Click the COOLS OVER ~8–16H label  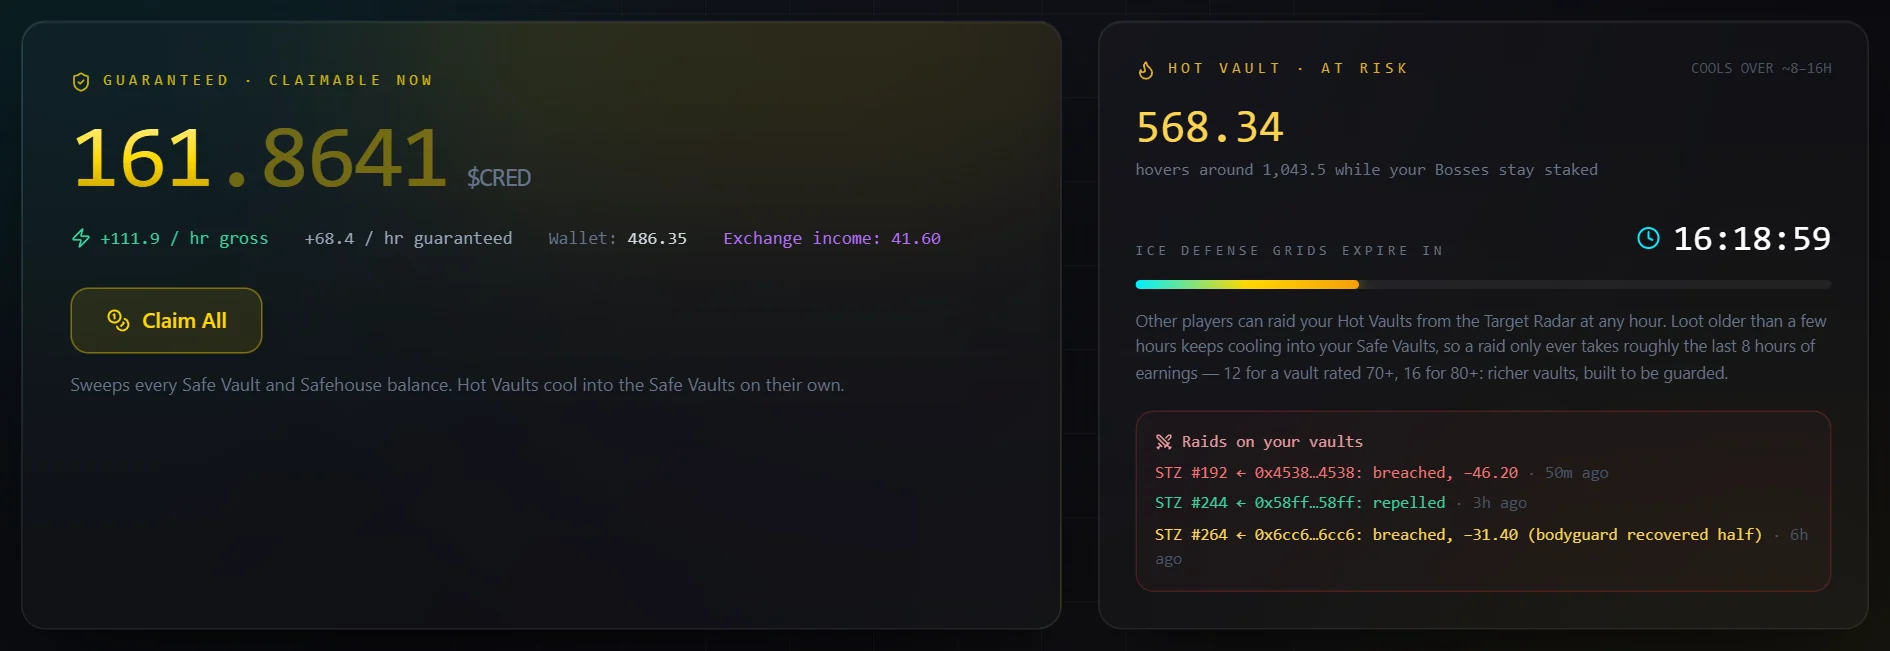pos(1761,69)
